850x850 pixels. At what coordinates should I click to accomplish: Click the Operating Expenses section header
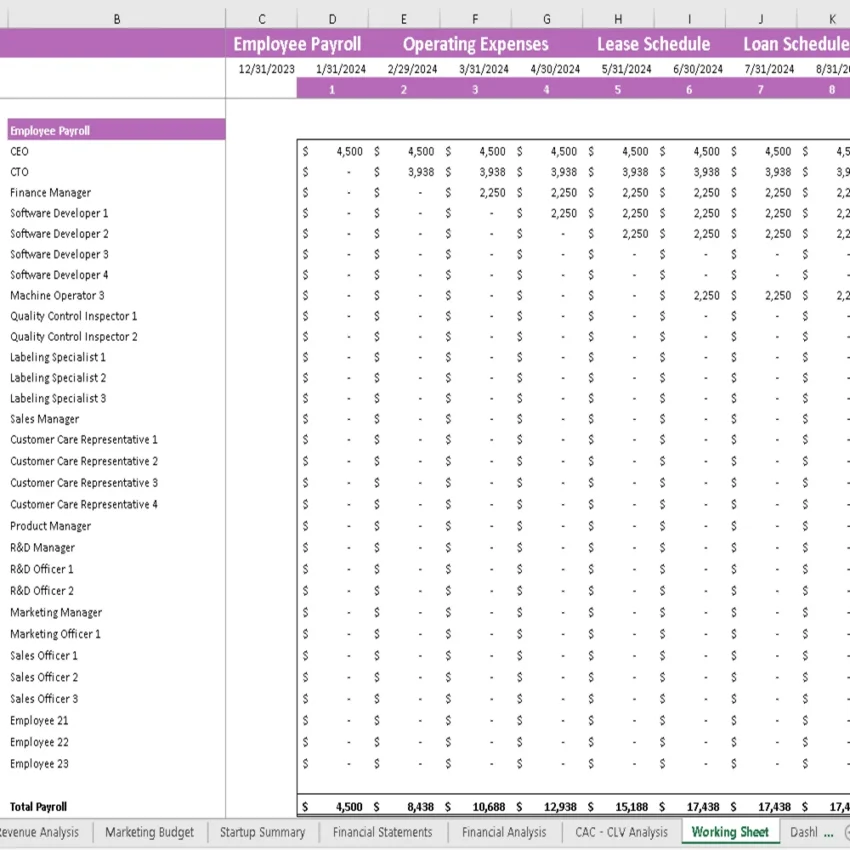coord(475,44)
